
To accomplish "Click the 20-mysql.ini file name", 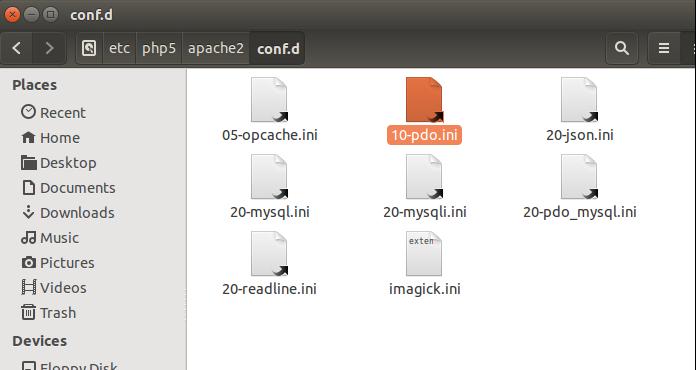I will click(270, 212).
